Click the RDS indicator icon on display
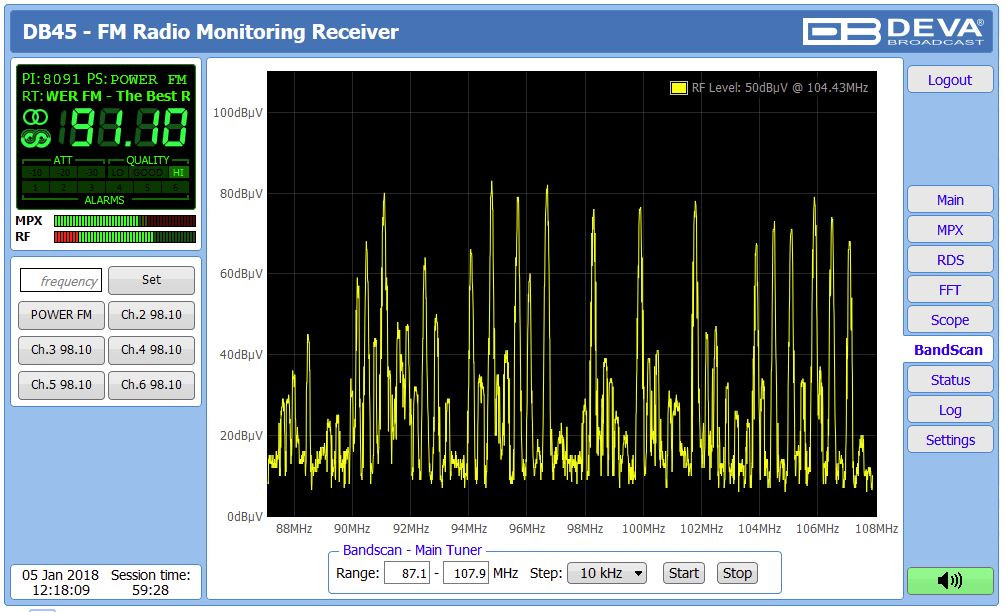This screenshot has width=1004, height=612. tap(35, 138)
